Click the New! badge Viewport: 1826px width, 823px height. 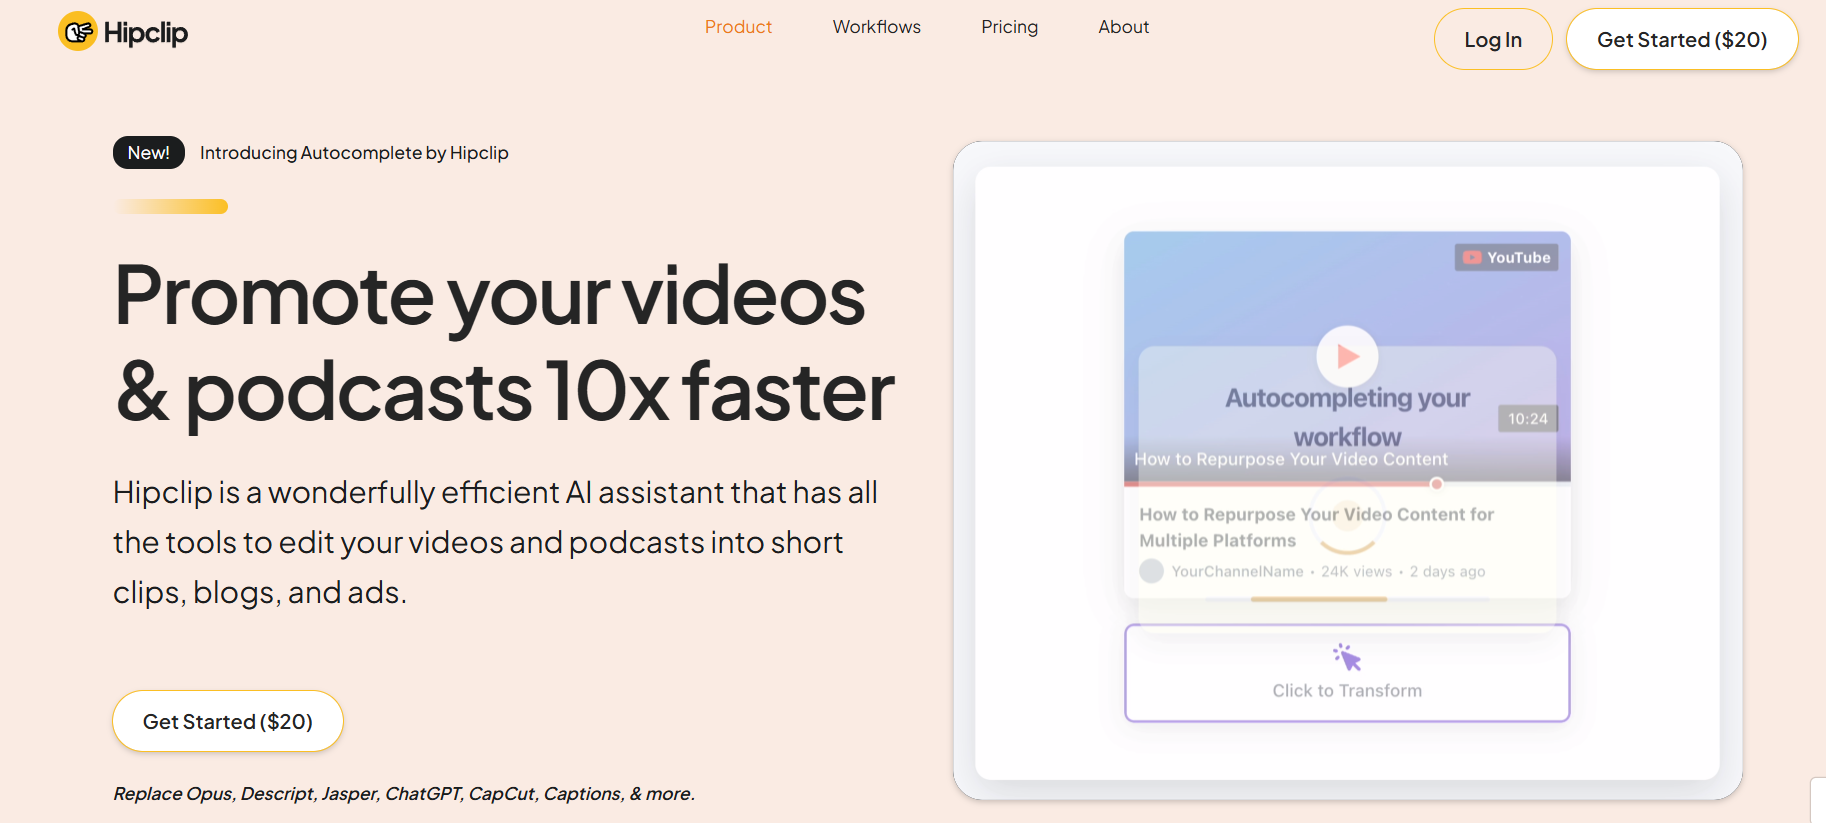coord(149,152)
